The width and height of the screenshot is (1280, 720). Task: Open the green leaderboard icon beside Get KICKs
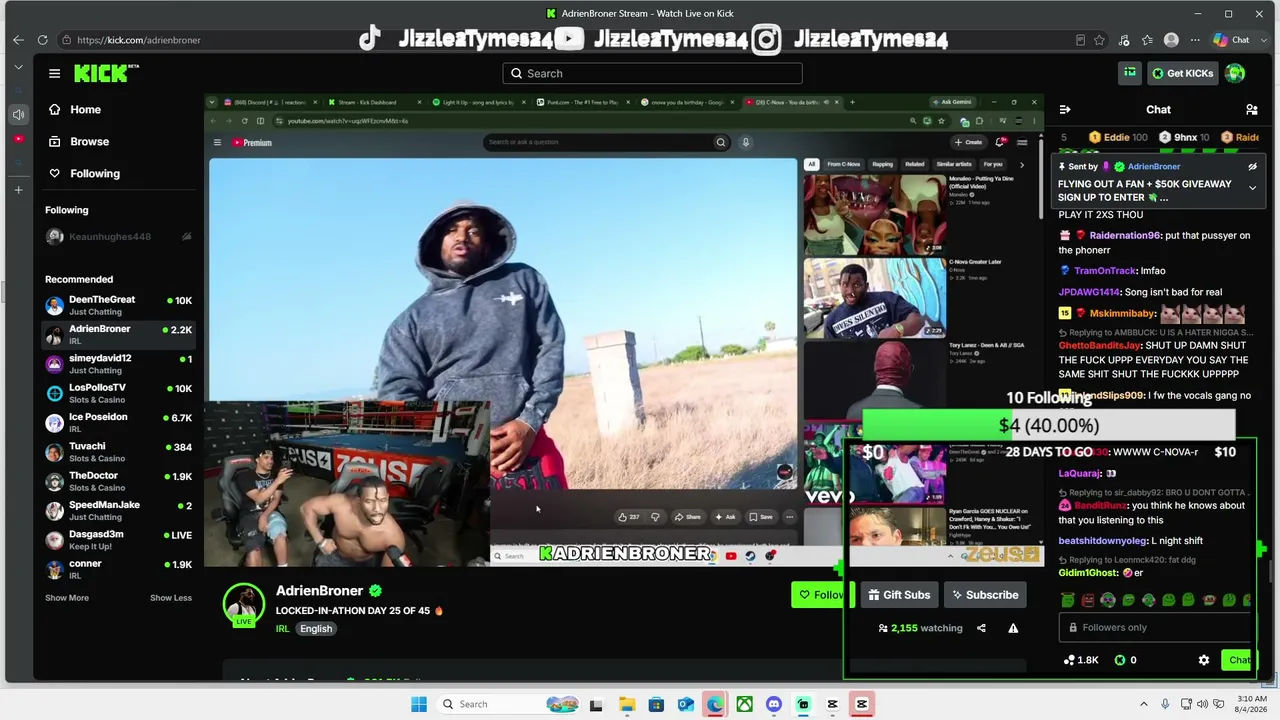1130,73
